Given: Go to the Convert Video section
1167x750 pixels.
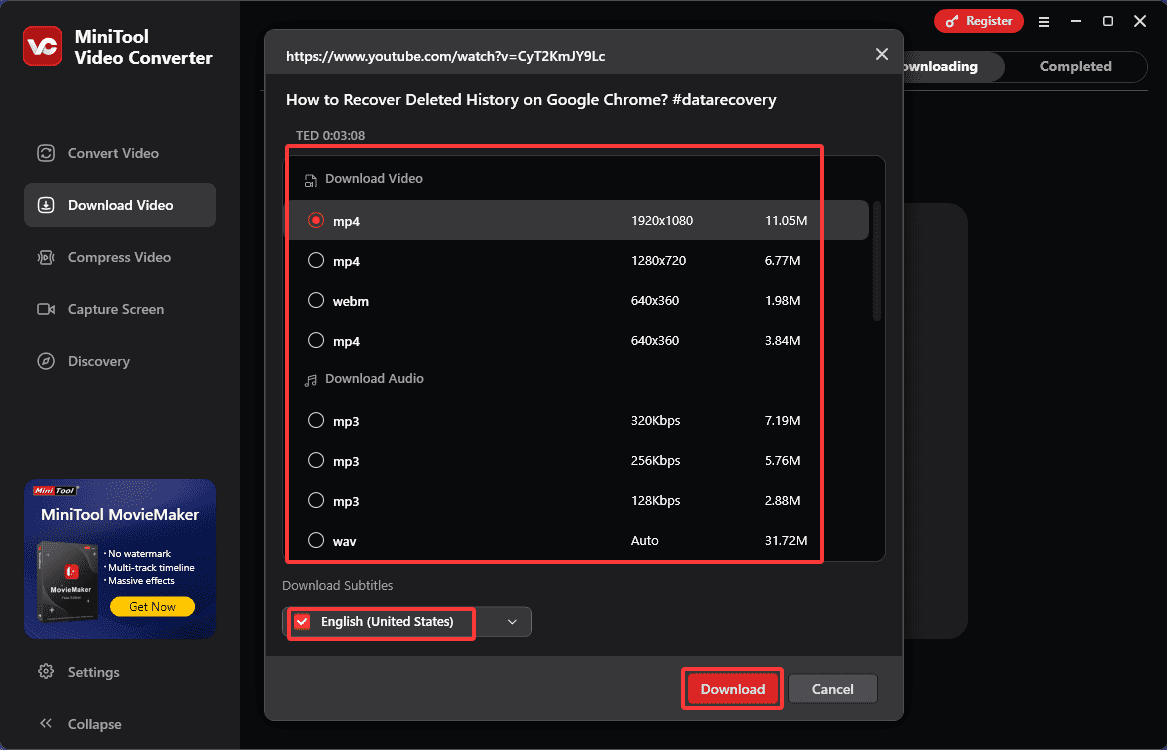Looking at the screenshot, I should tap(120, 153).
